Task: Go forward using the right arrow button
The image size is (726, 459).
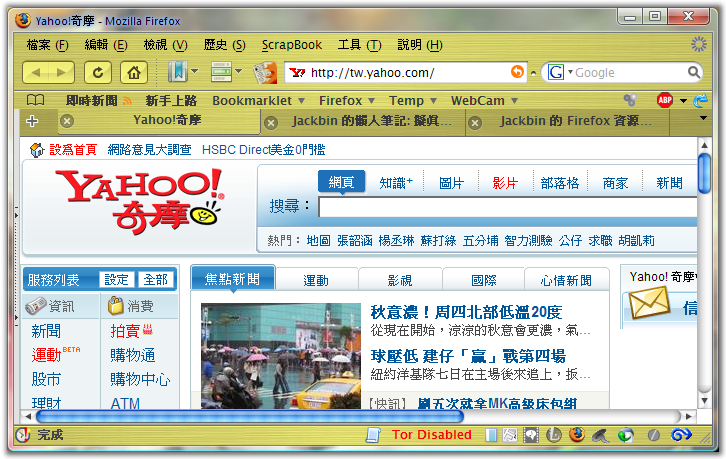Action: (61, 73)
